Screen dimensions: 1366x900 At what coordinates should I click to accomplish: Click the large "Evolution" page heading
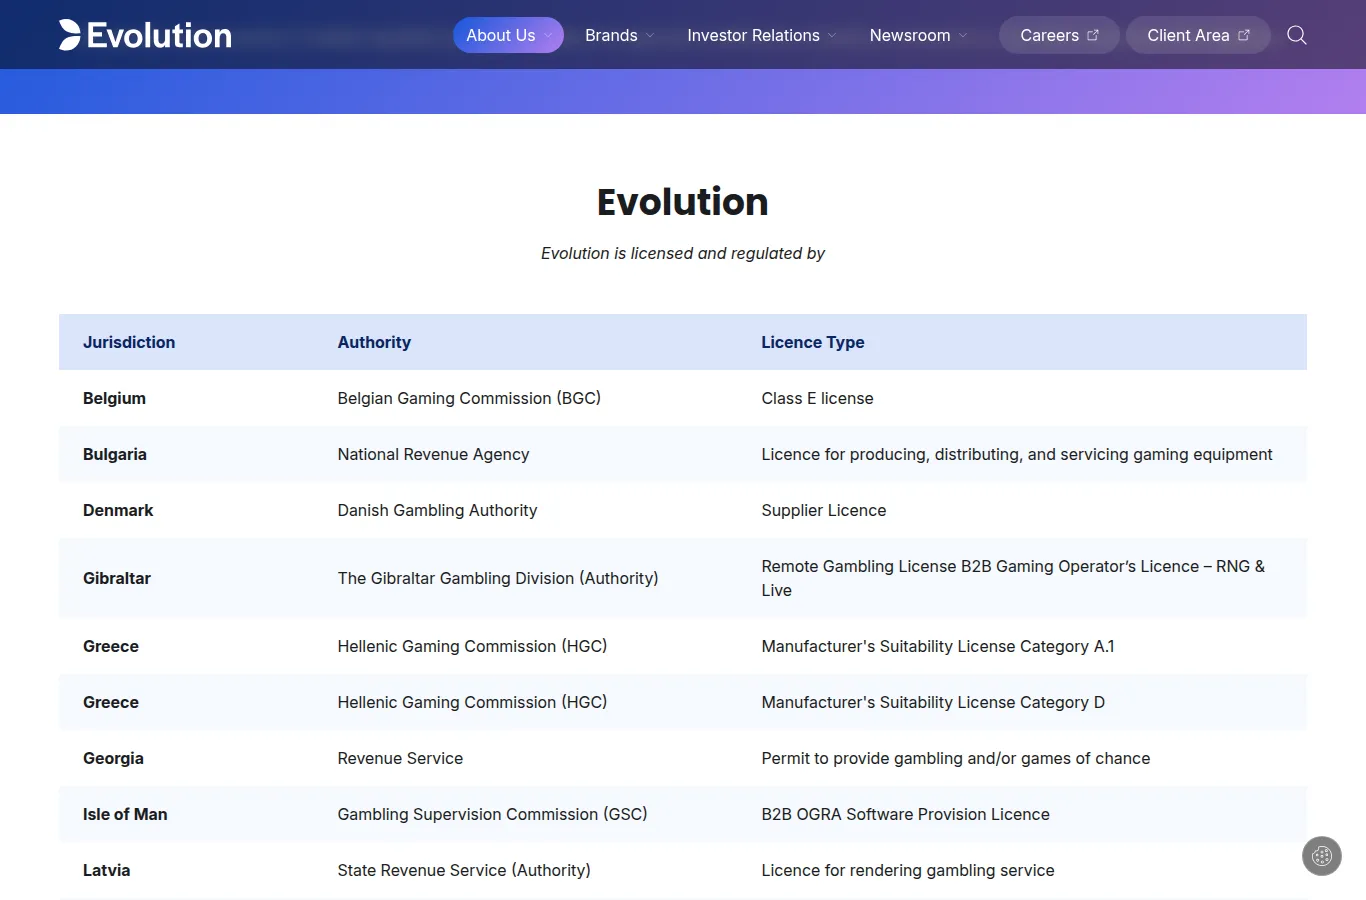pyautogui.click(x=683, y=202)
